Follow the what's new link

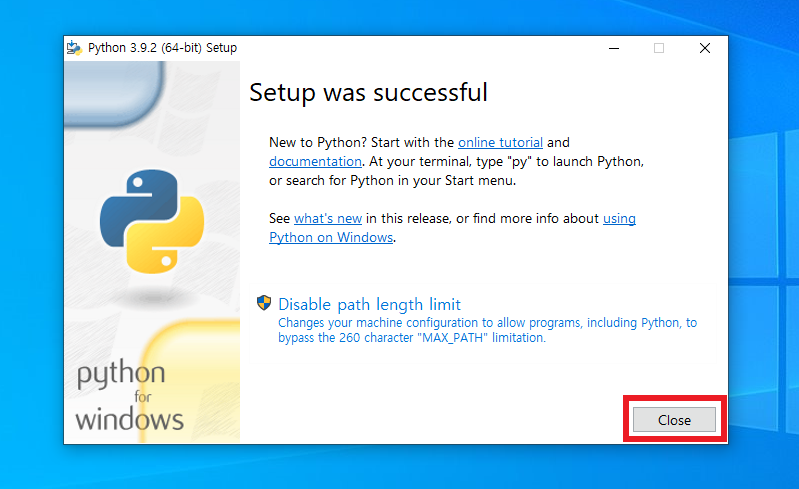point(328,219)
